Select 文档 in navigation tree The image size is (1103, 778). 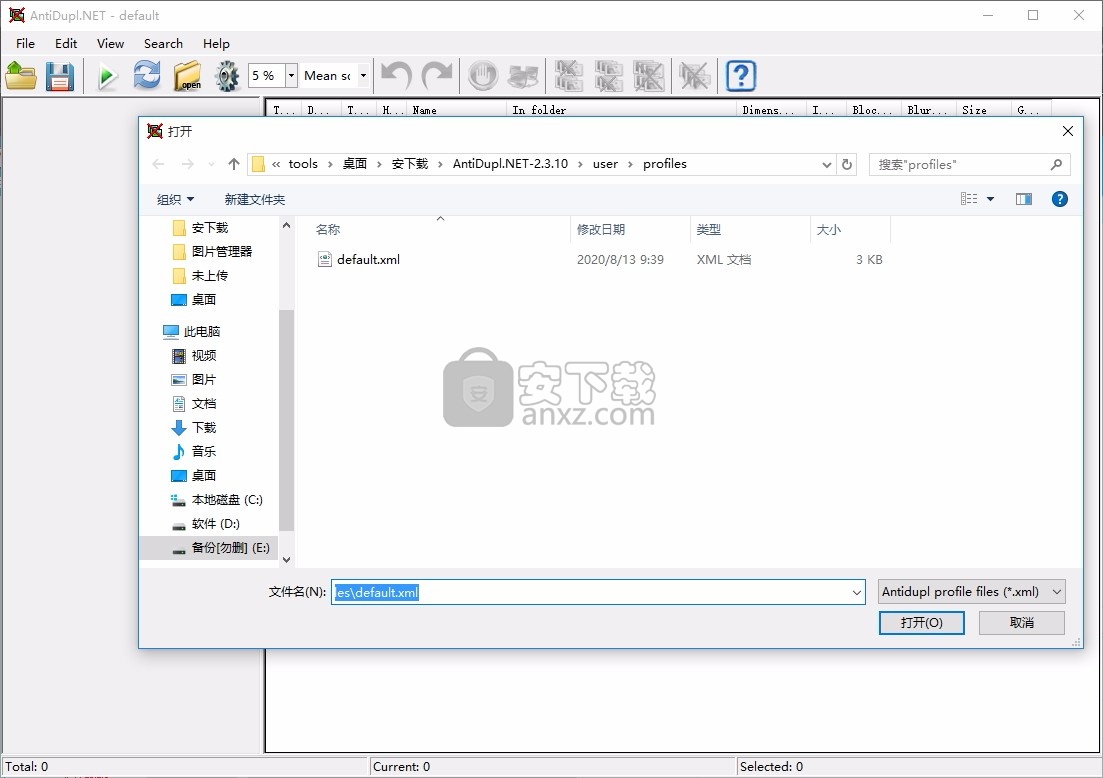[x=203, y=404]
